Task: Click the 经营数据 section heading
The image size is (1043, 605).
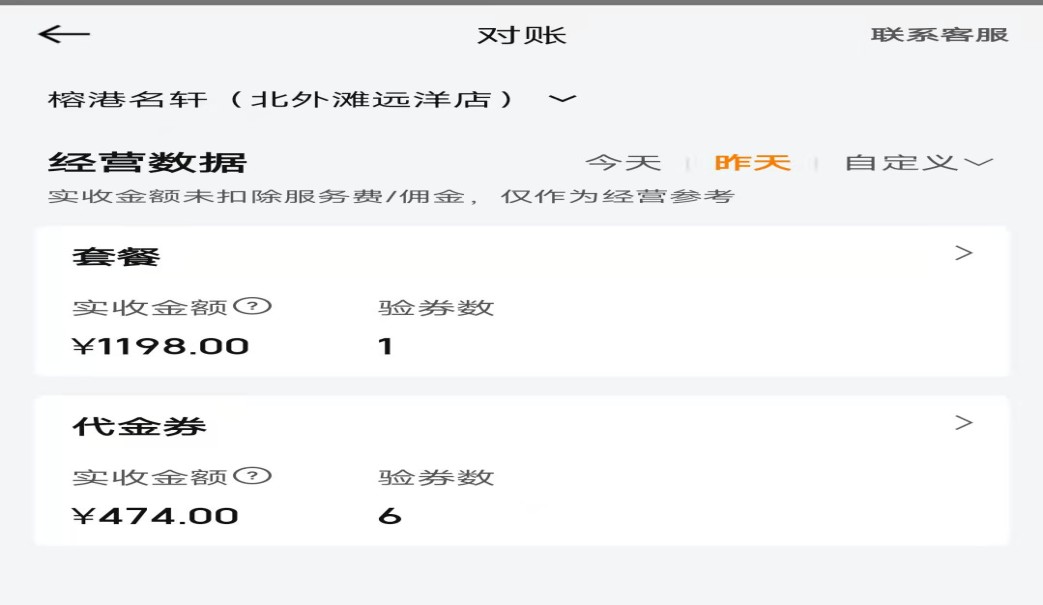Action: pos(147,162)
